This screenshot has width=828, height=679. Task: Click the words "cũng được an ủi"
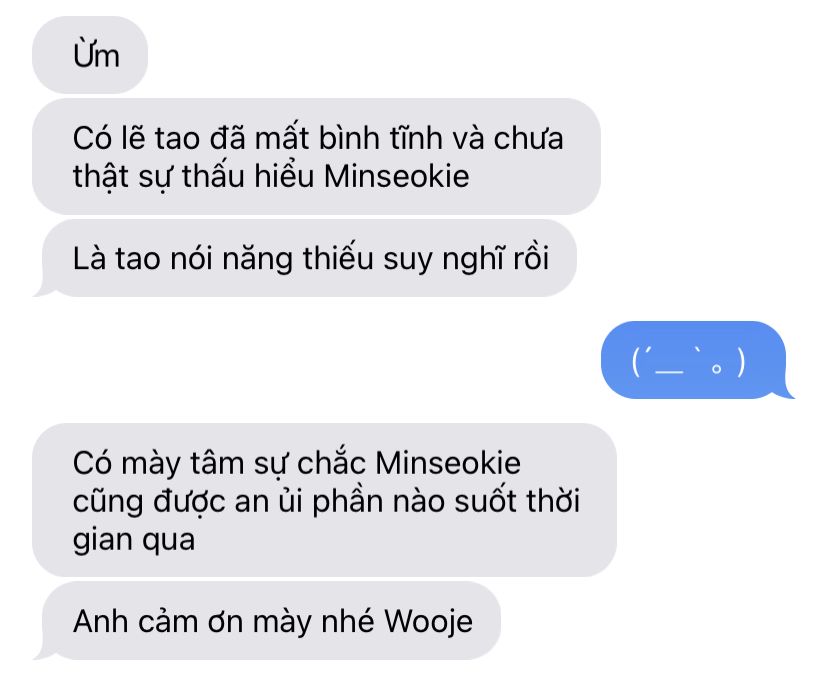pyautogui.click(x=187, y=502)
